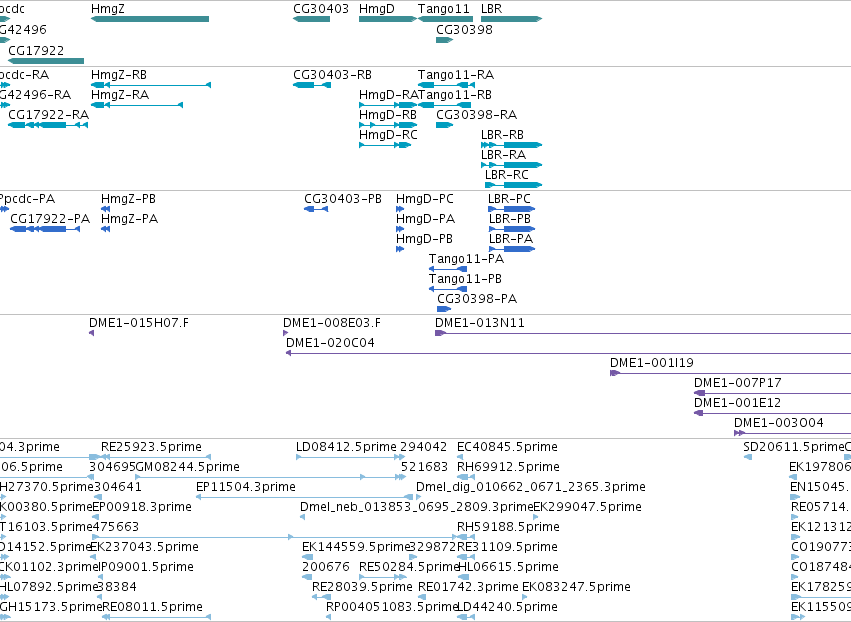Select the HmgZ-PB protein label
This screenshot has height=622, width=851.
(x=128, y=199)
